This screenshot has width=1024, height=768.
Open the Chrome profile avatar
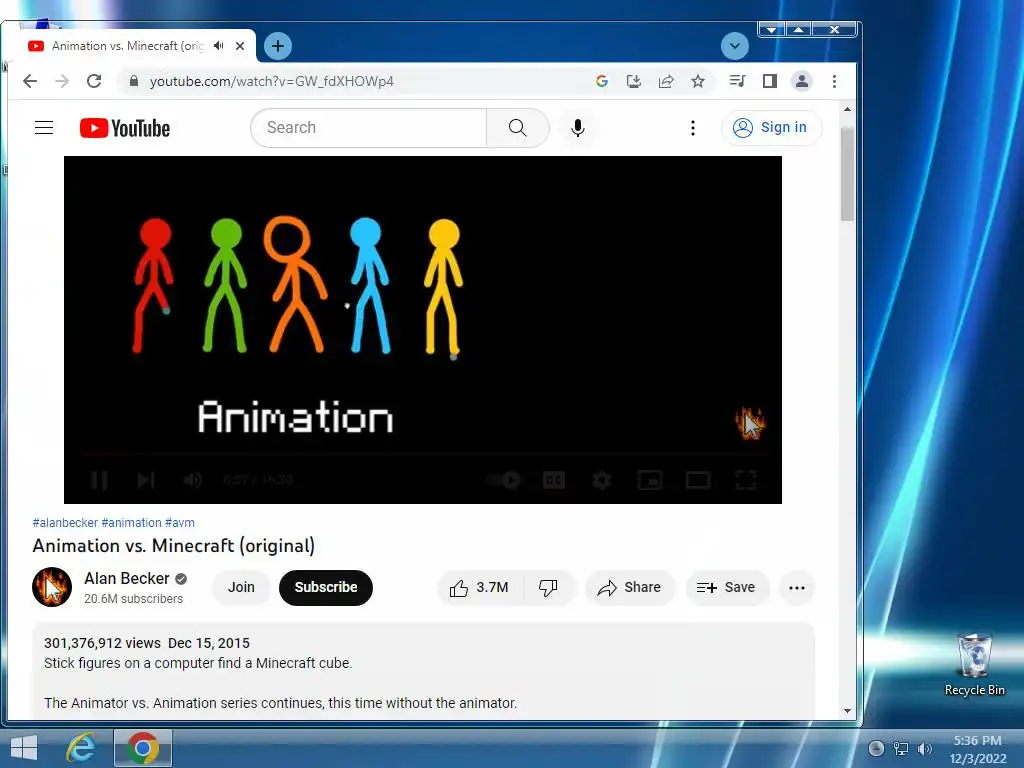pyautogui.click(x=801, y=81)
